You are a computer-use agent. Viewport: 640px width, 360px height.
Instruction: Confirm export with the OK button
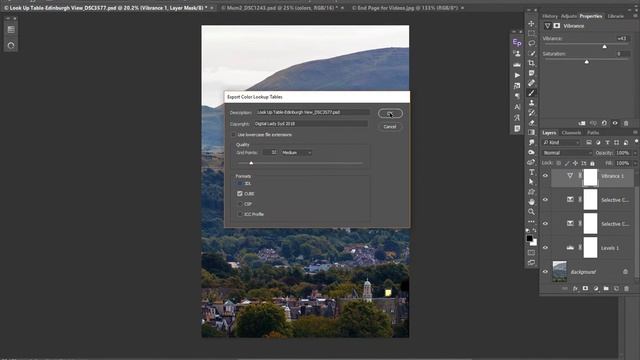click(x=390, y=113)
